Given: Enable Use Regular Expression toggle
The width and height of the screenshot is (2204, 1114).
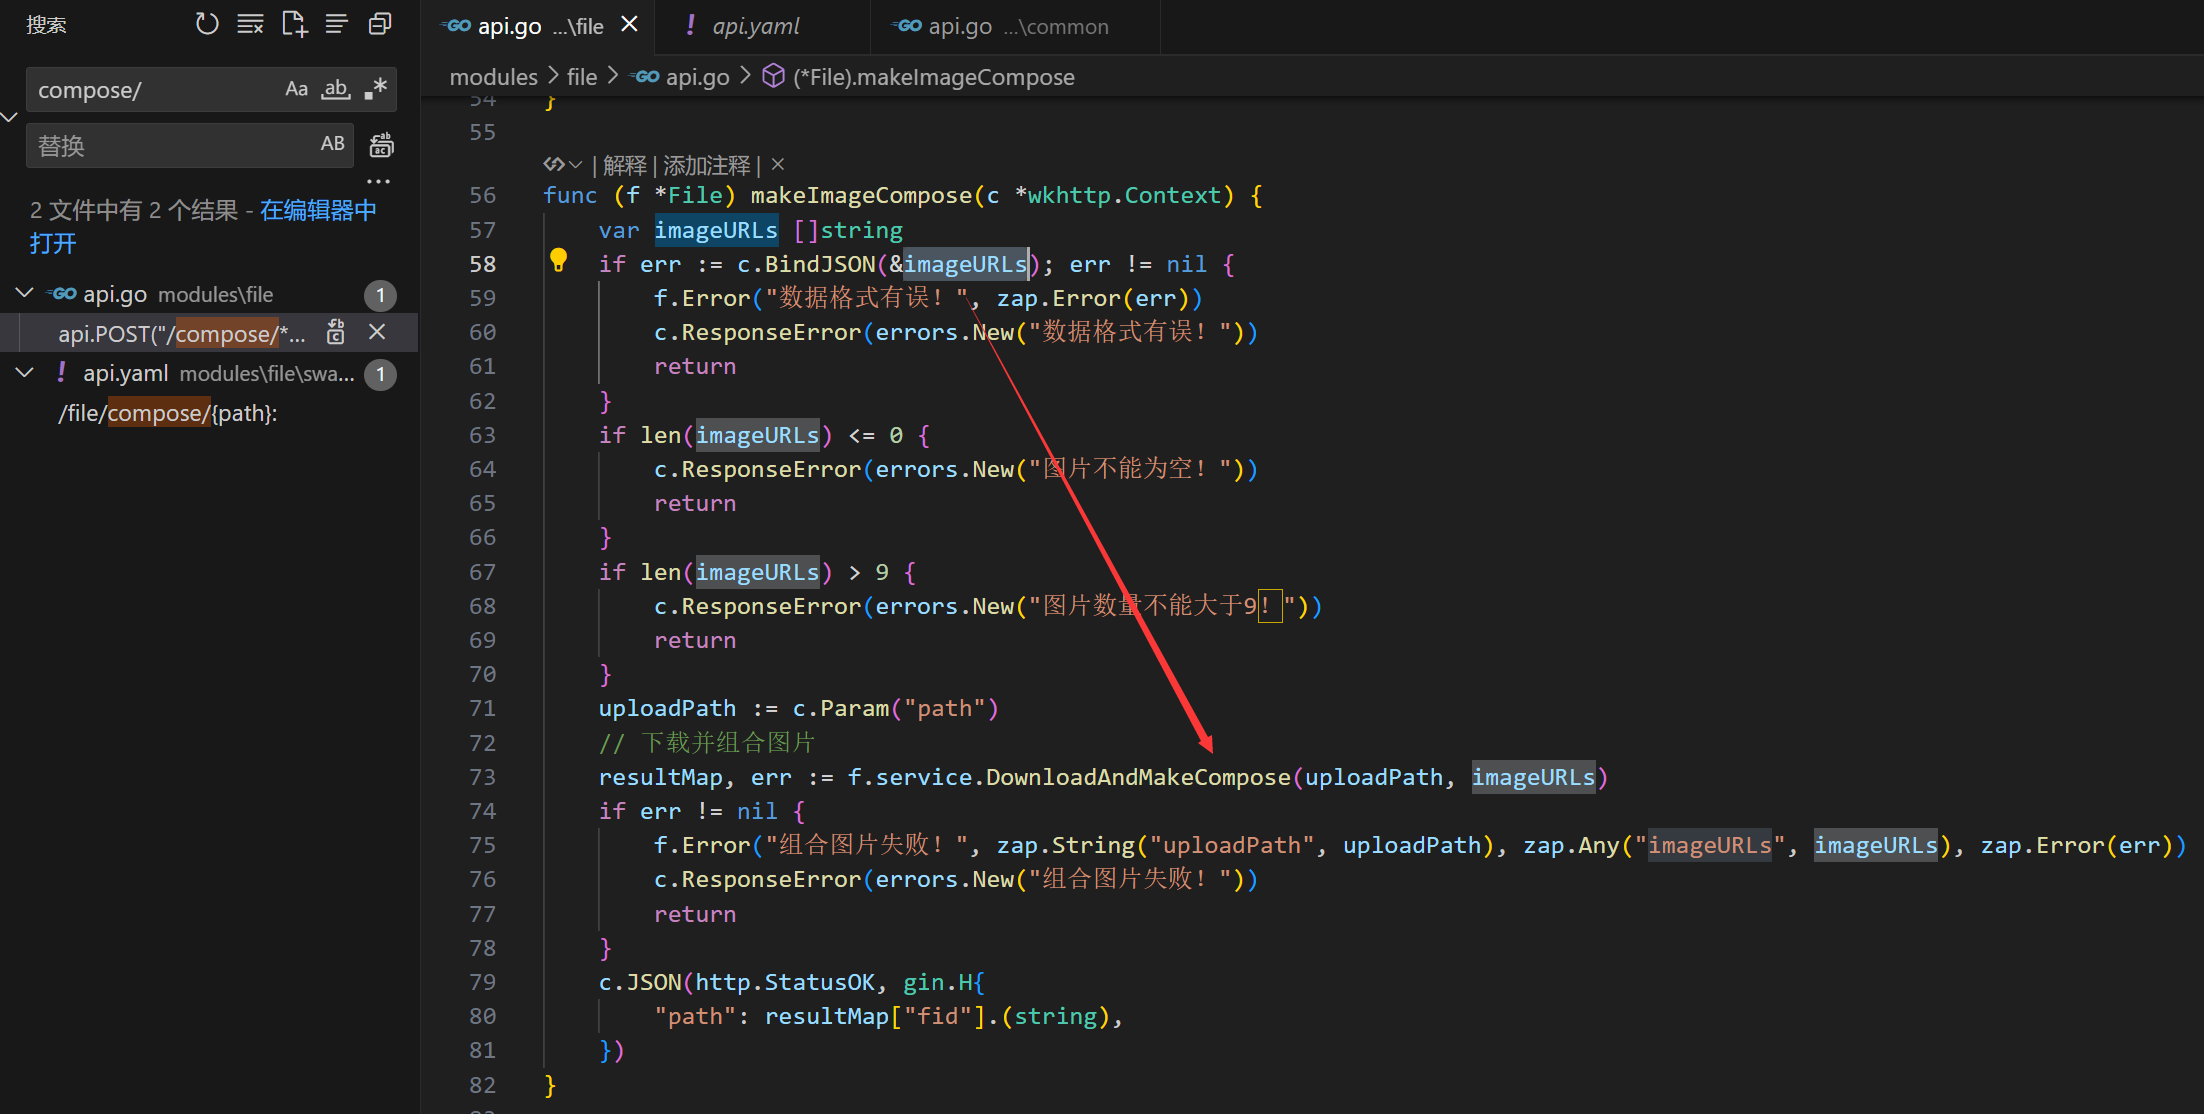Looking at the screenshot, I should [x=376, y=89].
